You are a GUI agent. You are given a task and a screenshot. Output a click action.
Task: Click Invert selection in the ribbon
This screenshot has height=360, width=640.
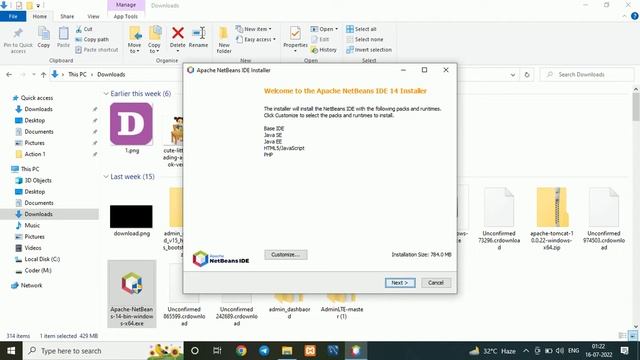click(x=369, y=49)
